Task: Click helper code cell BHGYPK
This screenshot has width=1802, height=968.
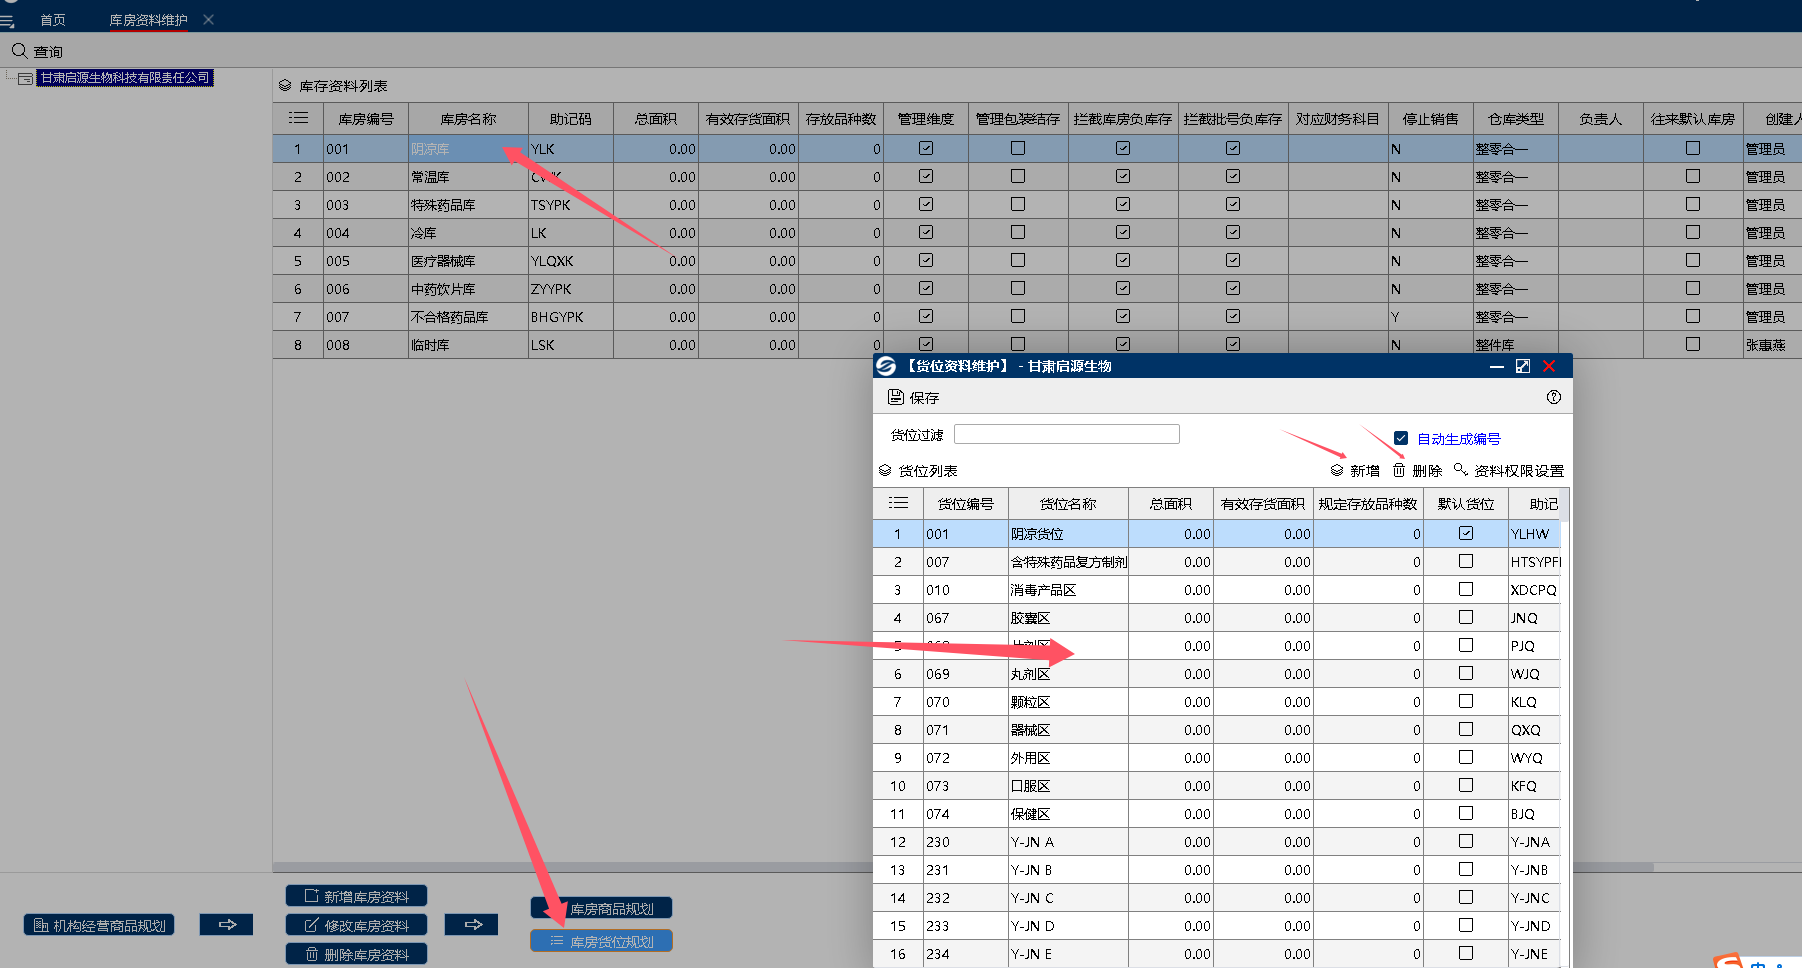Action: 570,317
